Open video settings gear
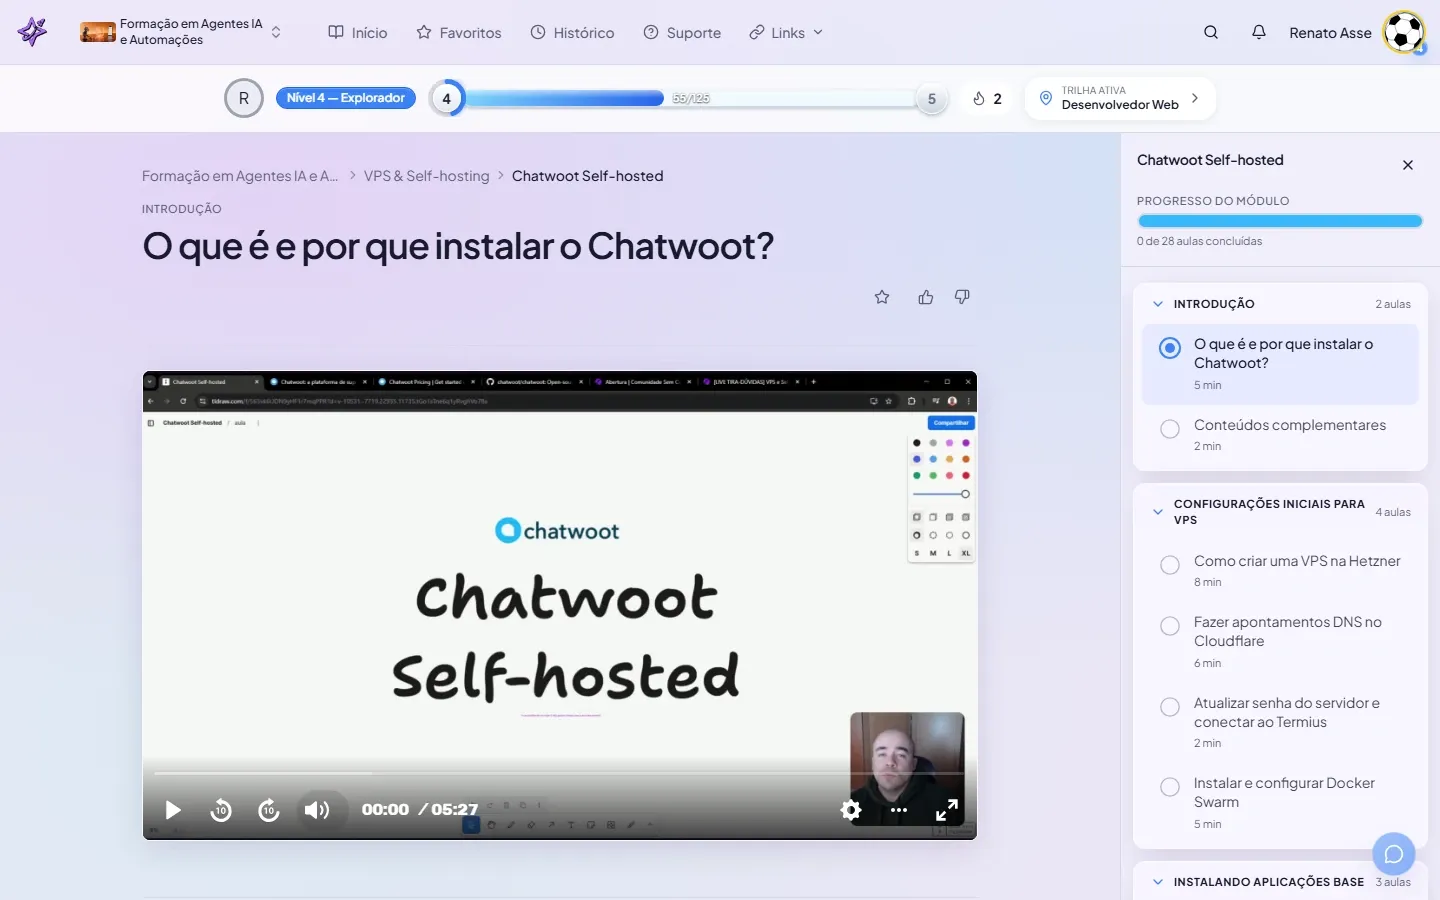 tap(851, 810)
